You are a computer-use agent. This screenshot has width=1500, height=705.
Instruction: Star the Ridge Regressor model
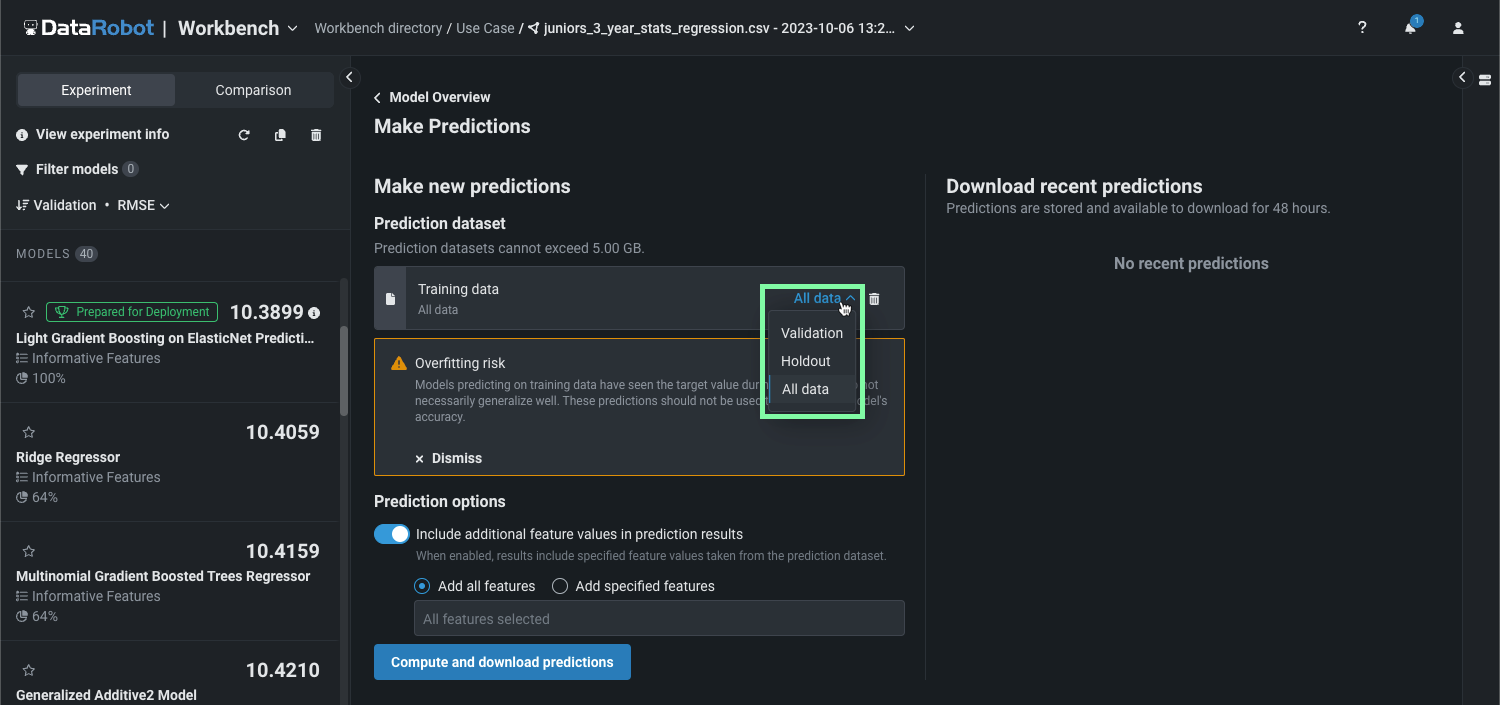pos(29,432)
